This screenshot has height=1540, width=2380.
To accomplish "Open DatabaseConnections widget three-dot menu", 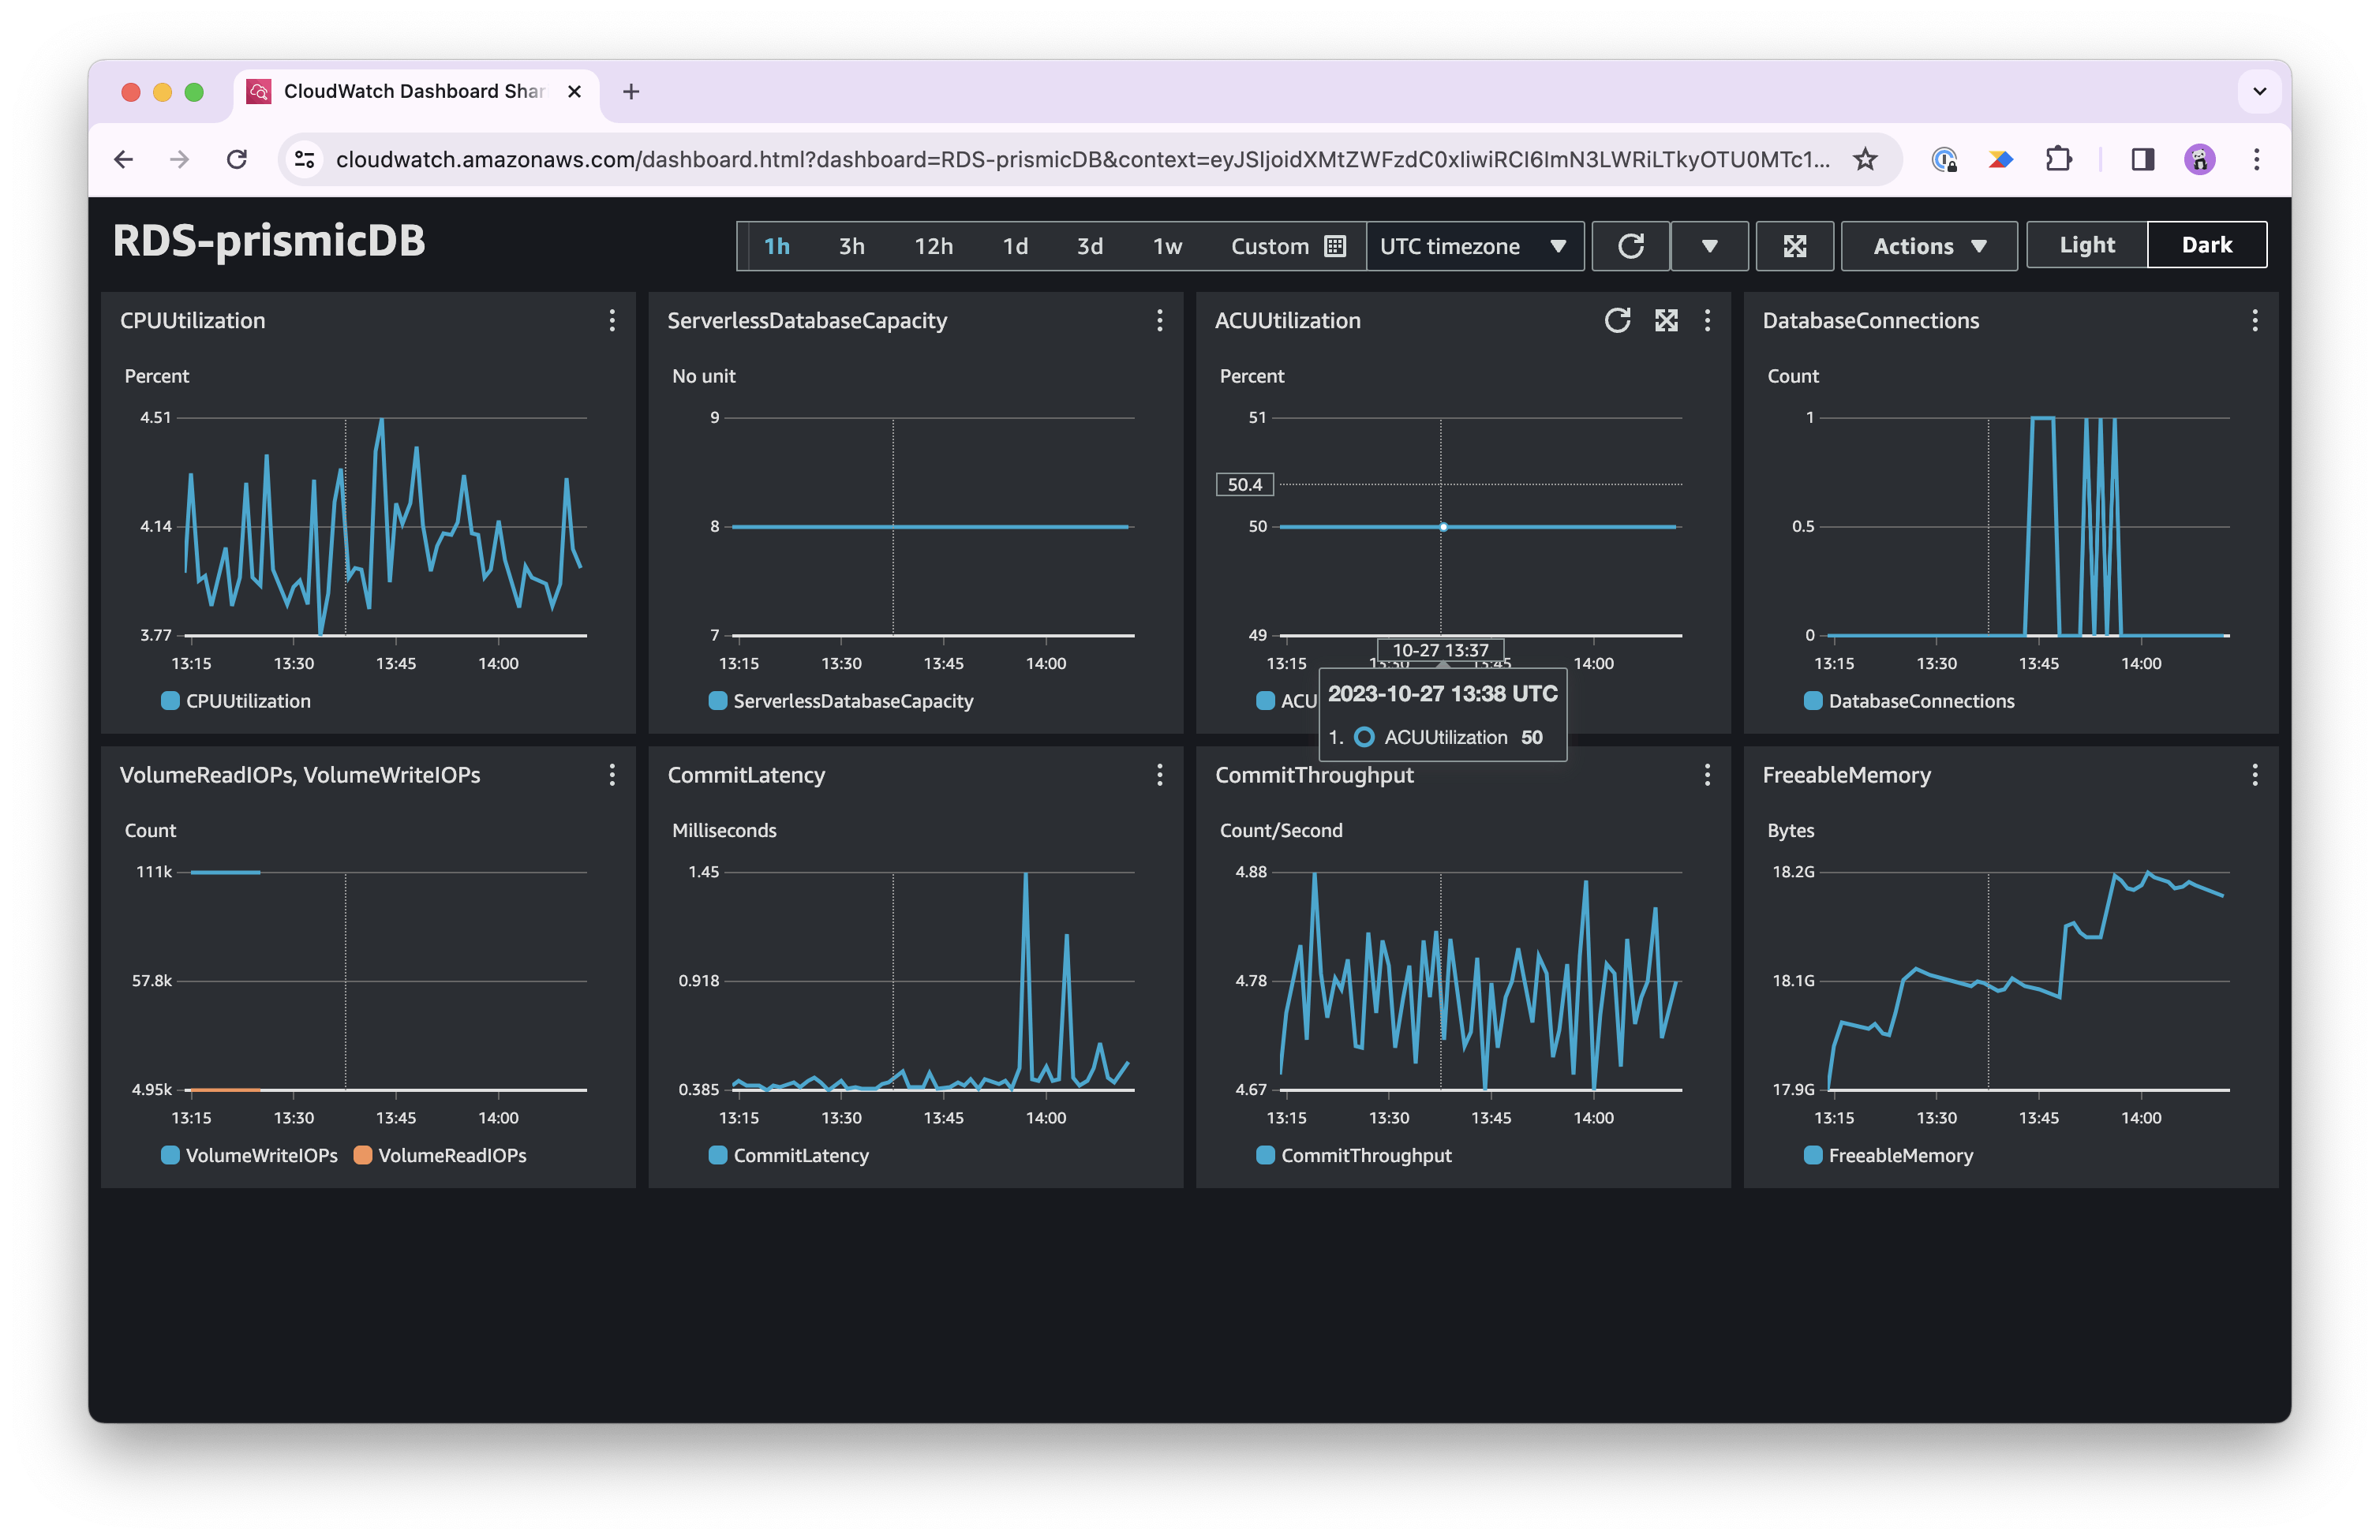I will 2254,320.
